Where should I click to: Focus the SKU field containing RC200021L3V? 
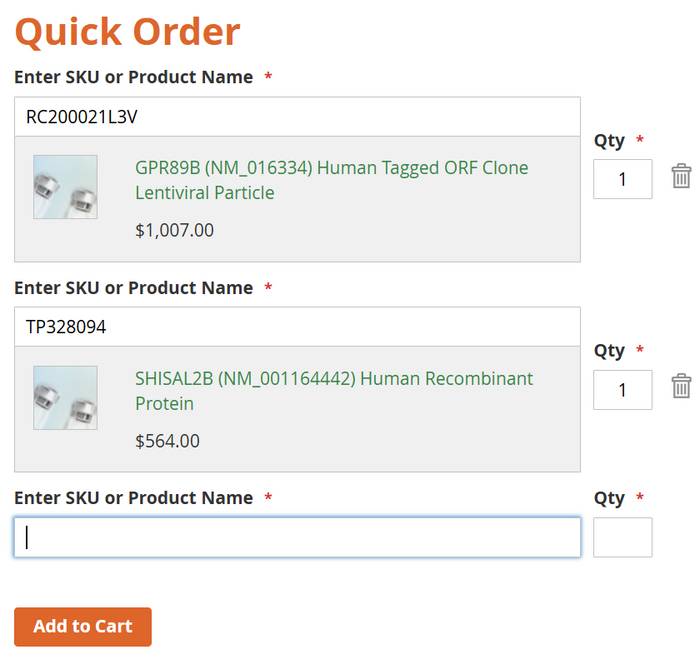297,116
